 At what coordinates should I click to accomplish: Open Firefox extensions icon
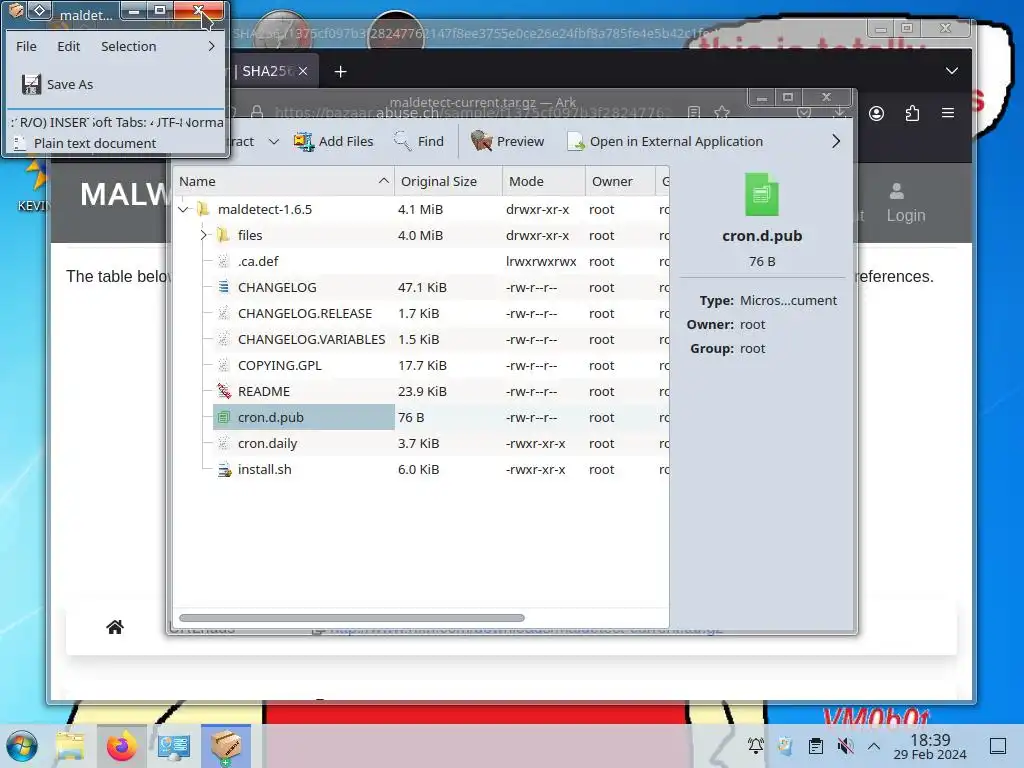[912, 114]
